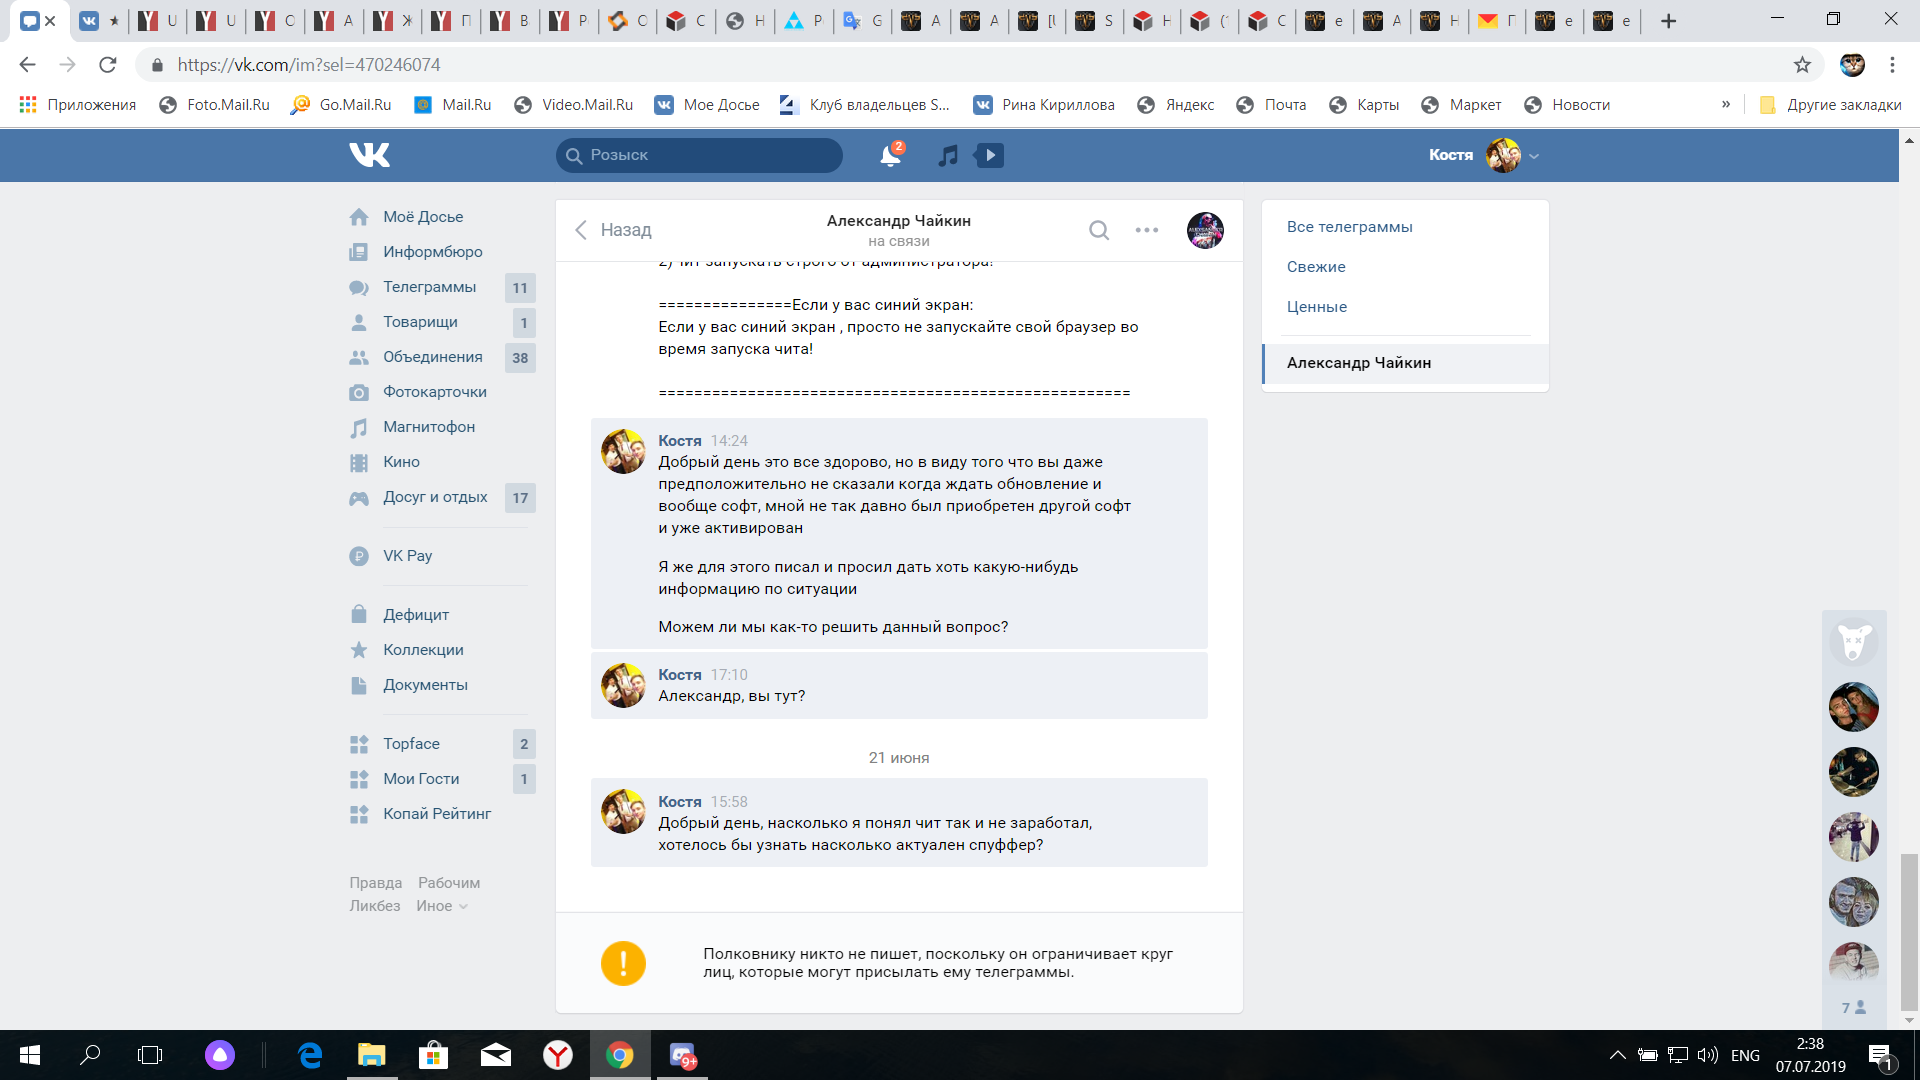Open the three-dots conversation actions menu
The width and height of the screenshot is (1920, 1080).
click(1146, 230)
